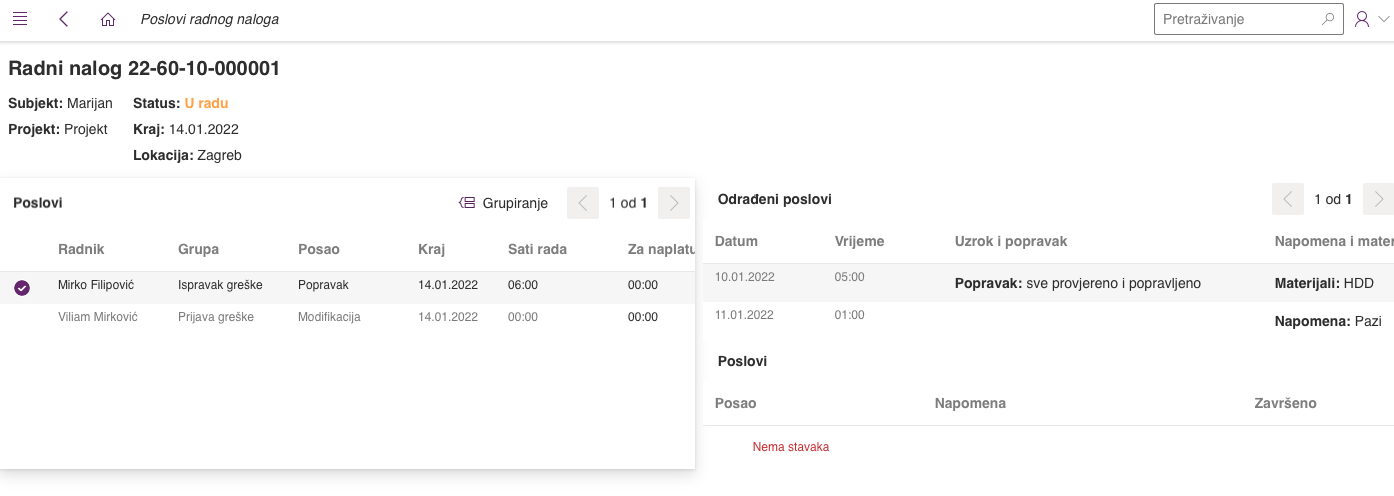This screenshot has height=496, width=1394.
Task: Sort by the Radnik column header
Action: coord(81,249)
